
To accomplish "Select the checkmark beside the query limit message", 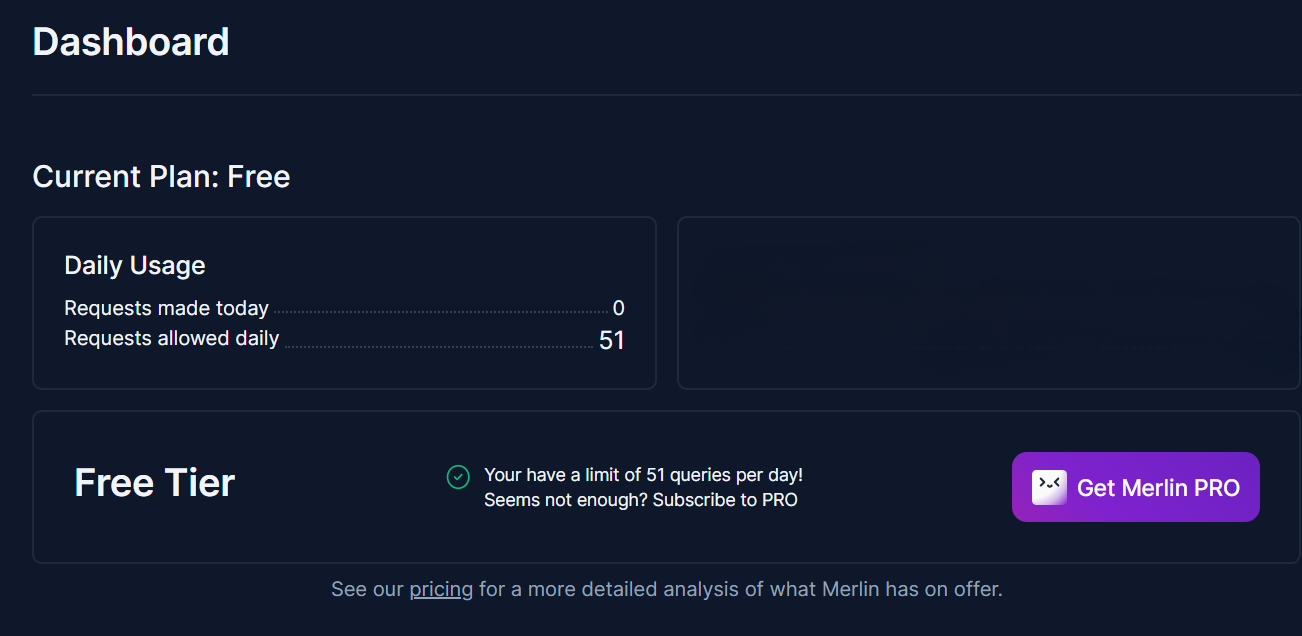I will (458, 478).
